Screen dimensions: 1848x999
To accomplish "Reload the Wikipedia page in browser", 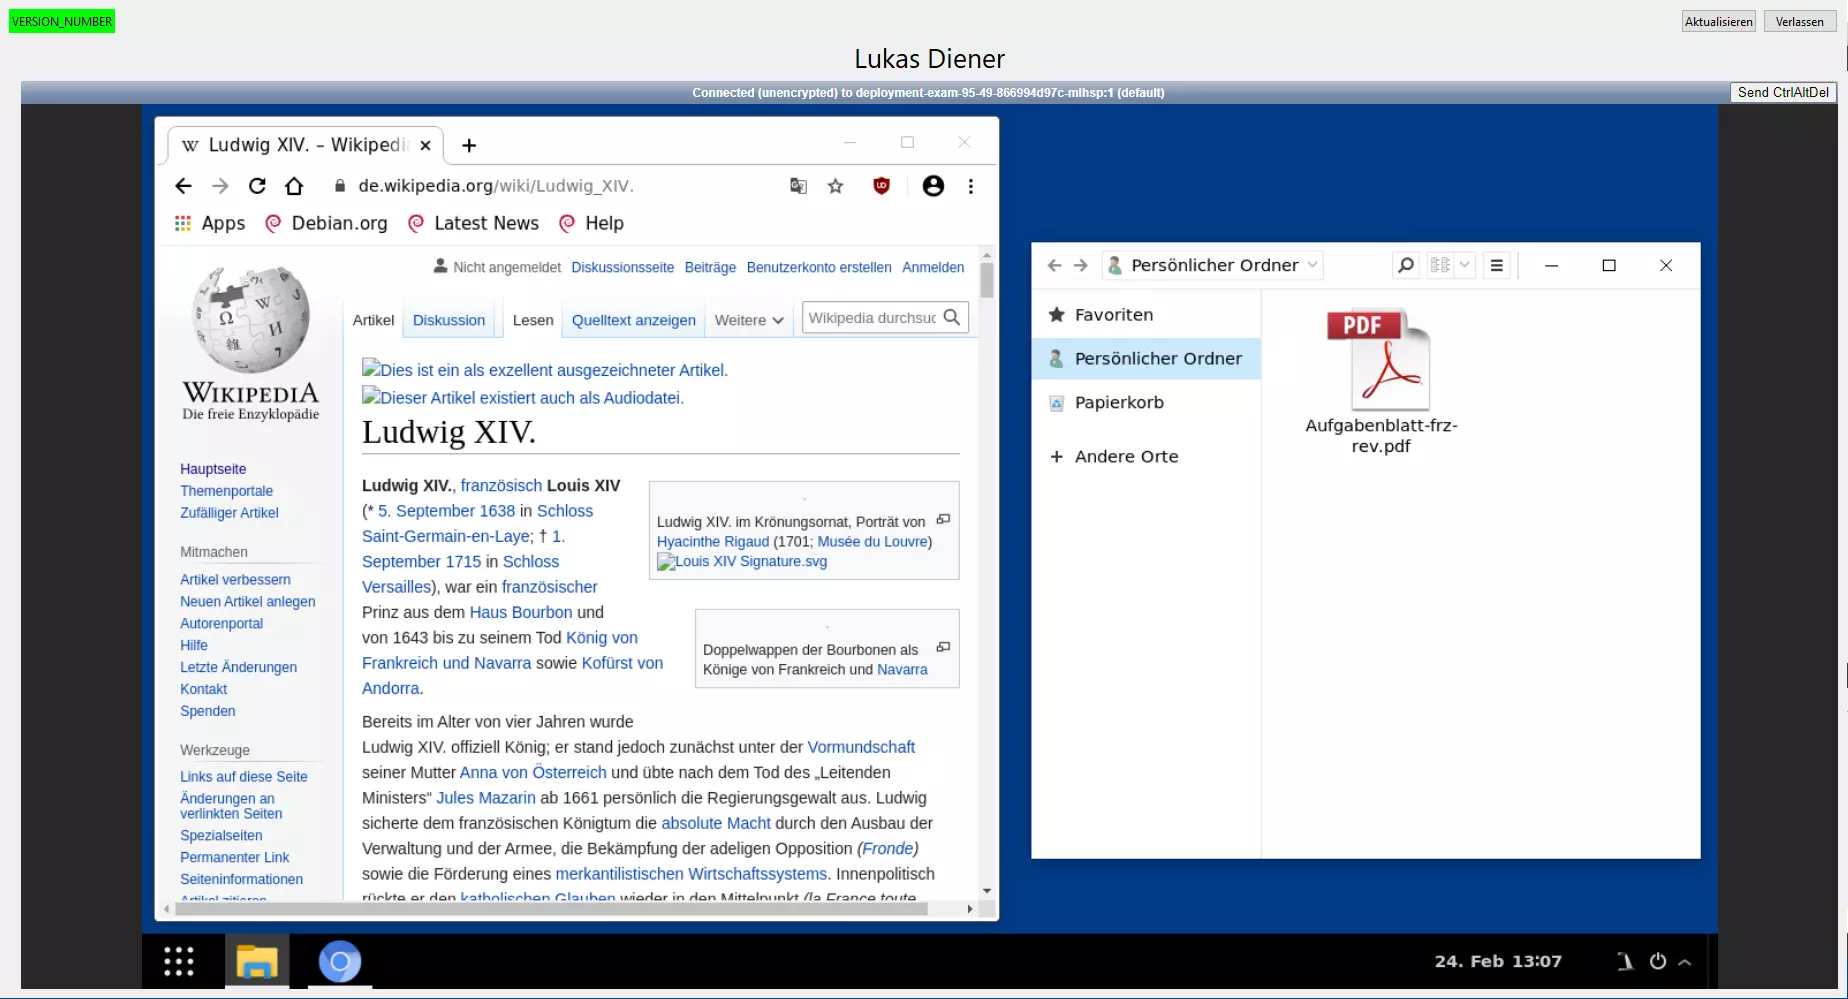I will [257, 186].
